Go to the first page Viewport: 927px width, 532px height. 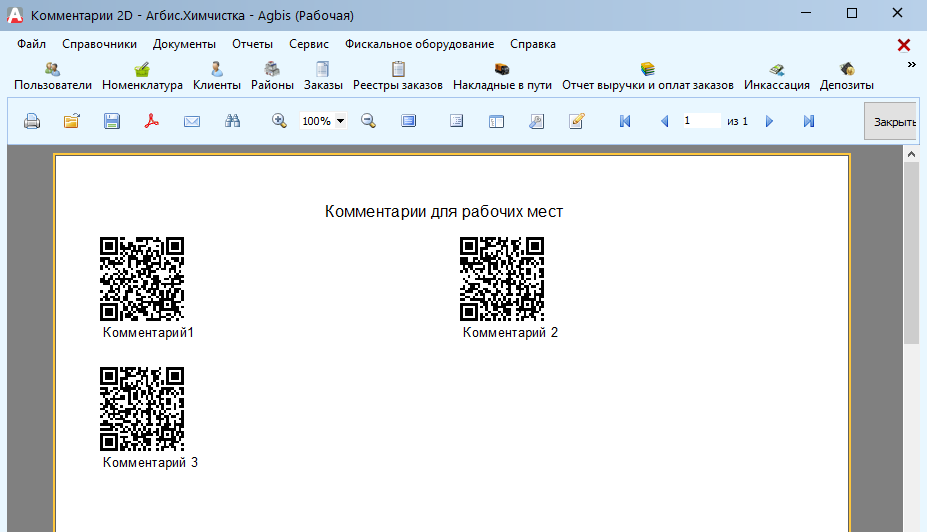tap(625, 121)
